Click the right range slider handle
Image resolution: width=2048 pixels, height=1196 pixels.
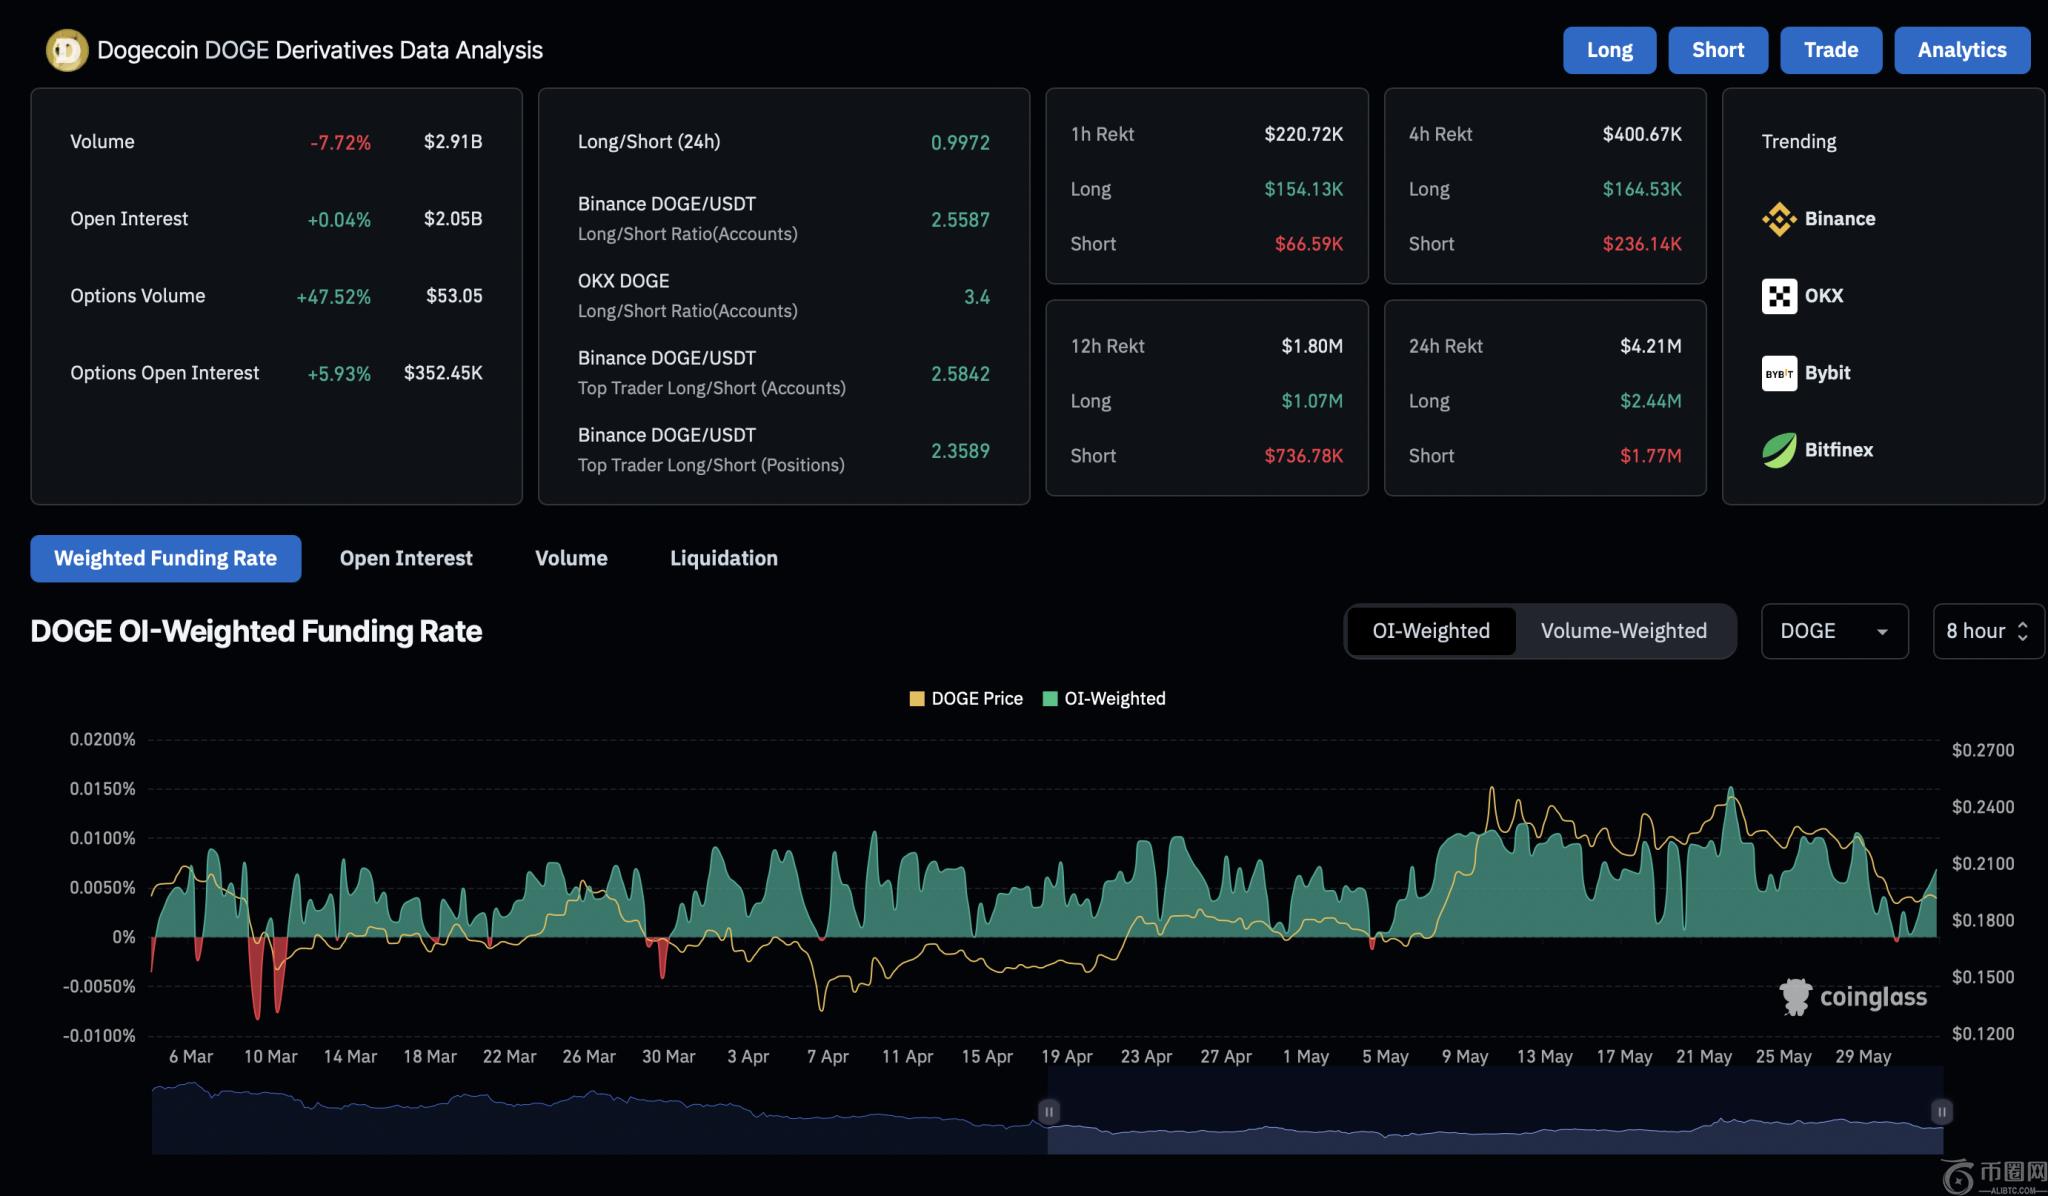click(x=1941, y=1111)
